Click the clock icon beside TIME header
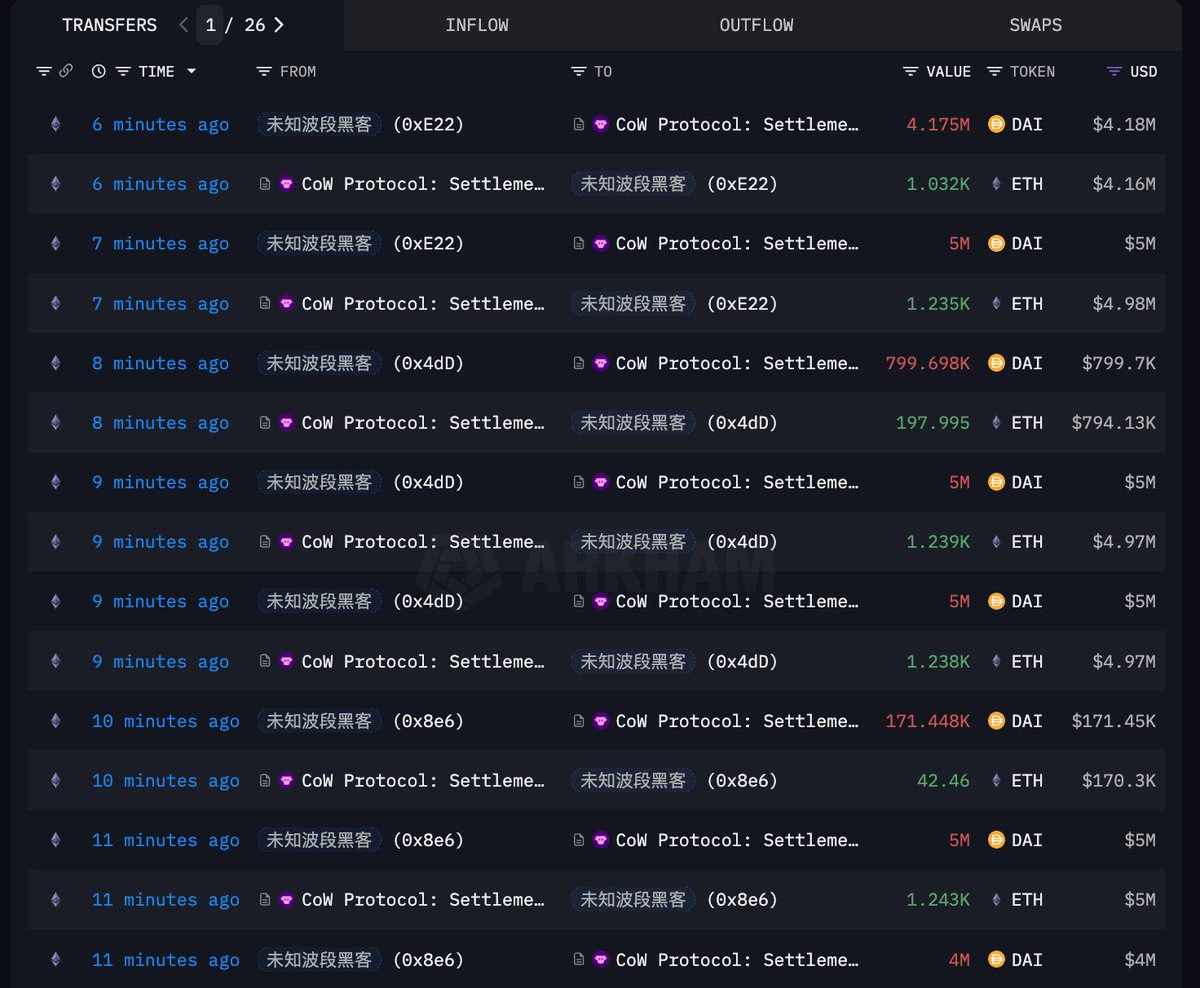1200x988 pixels. point(98,71)
